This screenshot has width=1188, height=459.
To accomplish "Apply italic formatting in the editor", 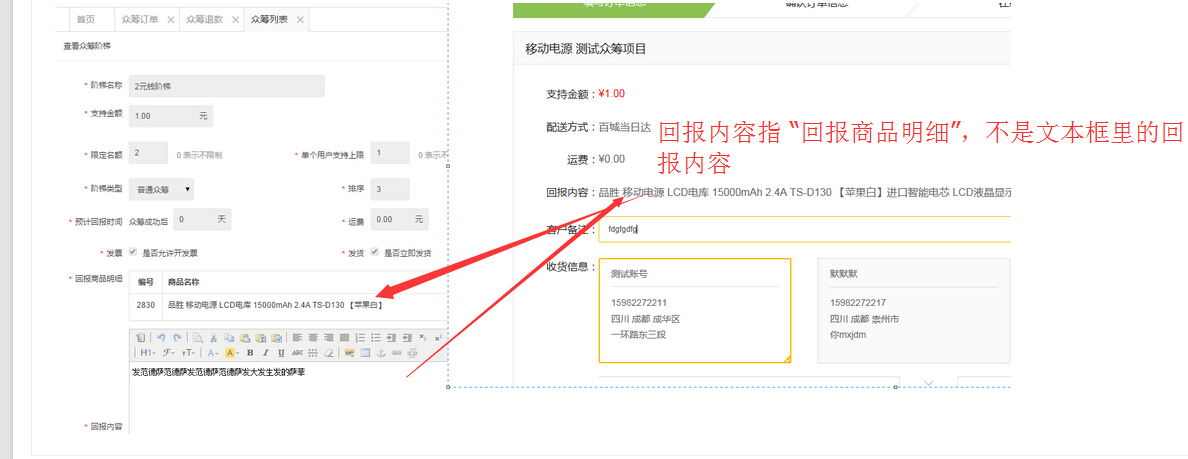I will point(265,353).
